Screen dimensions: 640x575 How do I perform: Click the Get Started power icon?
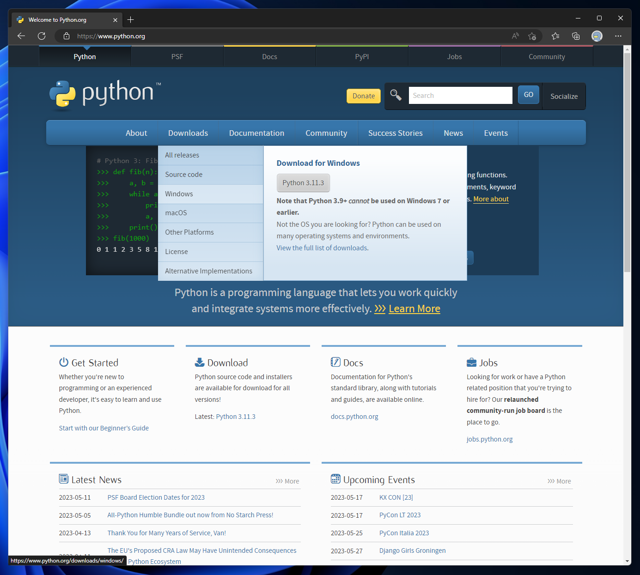(64, 362)
